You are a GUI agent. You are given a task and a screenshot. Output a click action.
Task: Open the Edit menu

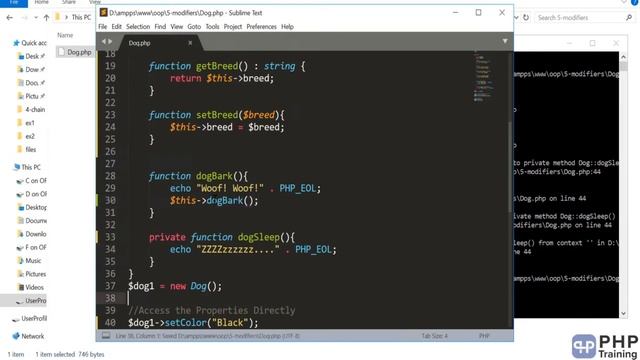tap(116, 27)
